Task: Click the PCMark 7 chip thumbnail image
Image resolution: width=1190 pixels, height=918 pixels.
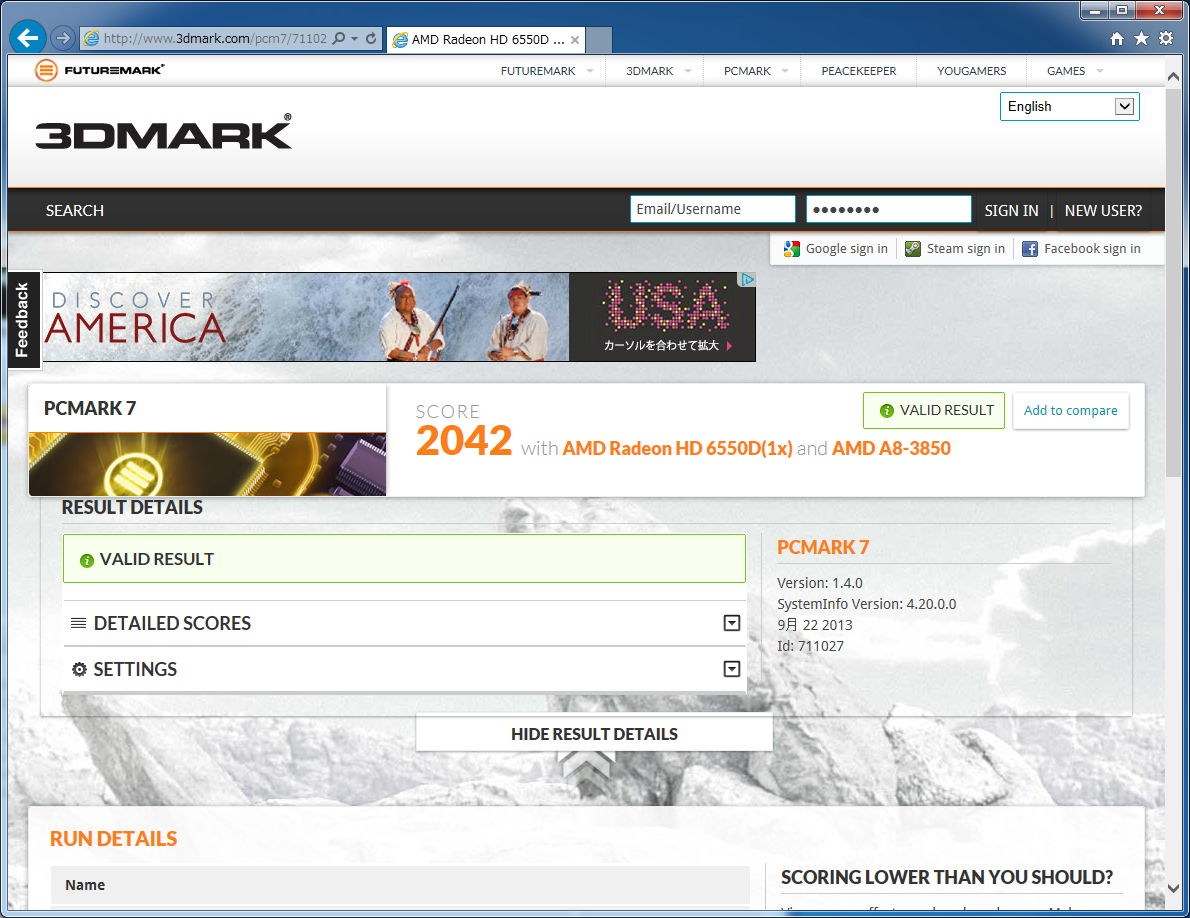Action: pyautogui.click(x=207, y=464)
